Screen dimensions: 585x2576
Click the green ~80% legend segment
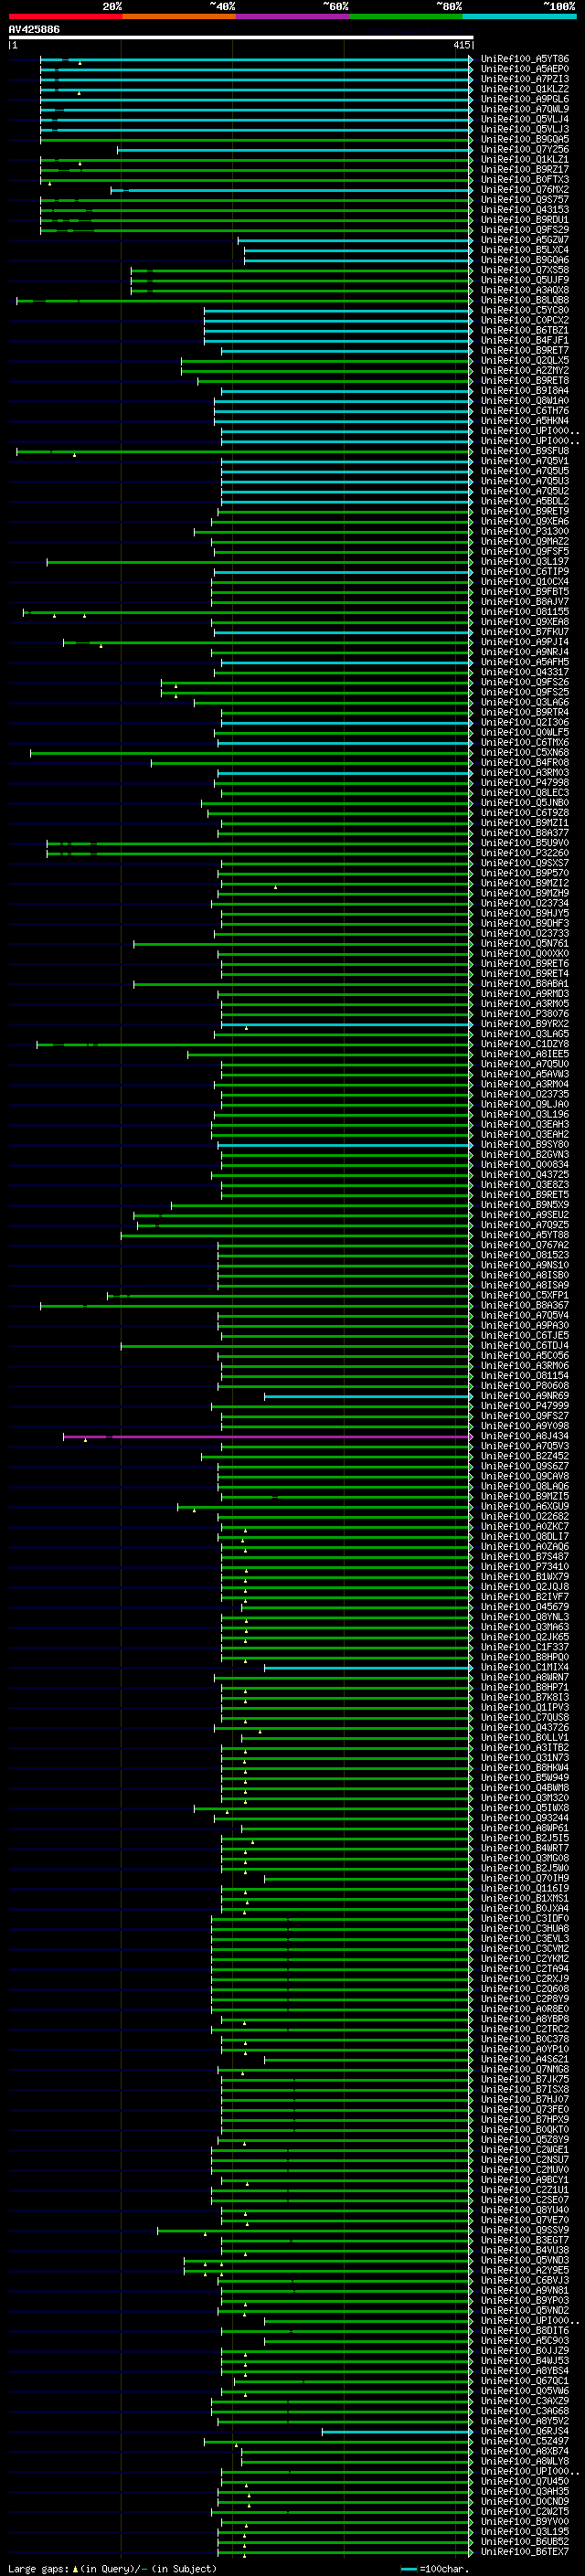tap(406, 16)
